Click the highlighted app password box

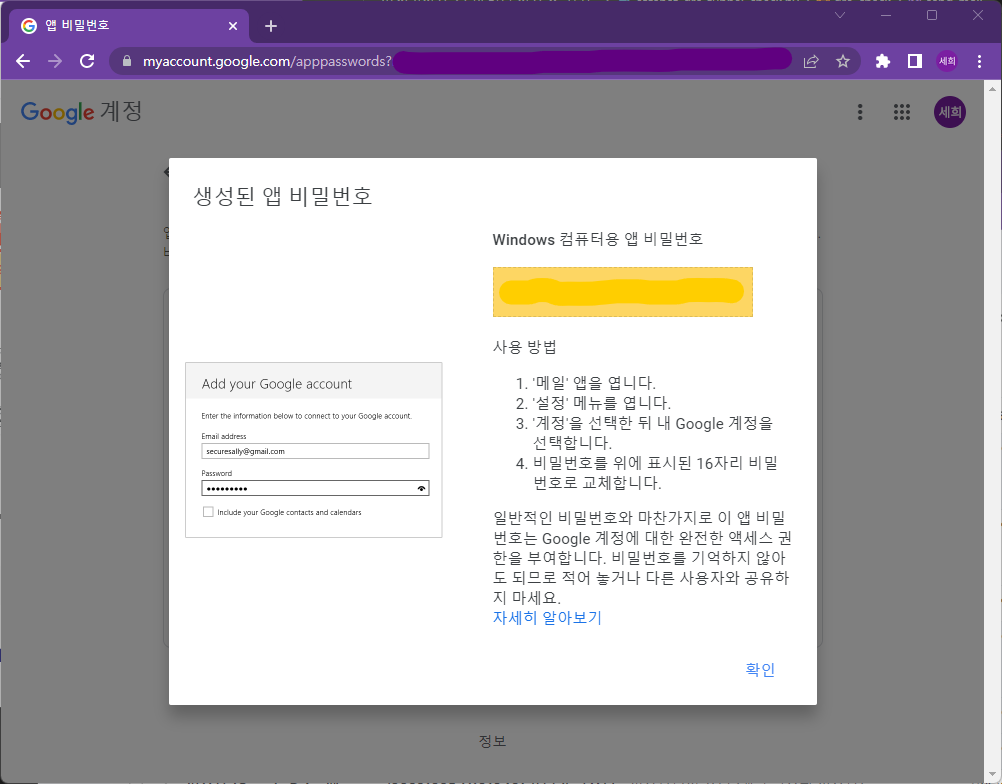[x=622, y=292]
